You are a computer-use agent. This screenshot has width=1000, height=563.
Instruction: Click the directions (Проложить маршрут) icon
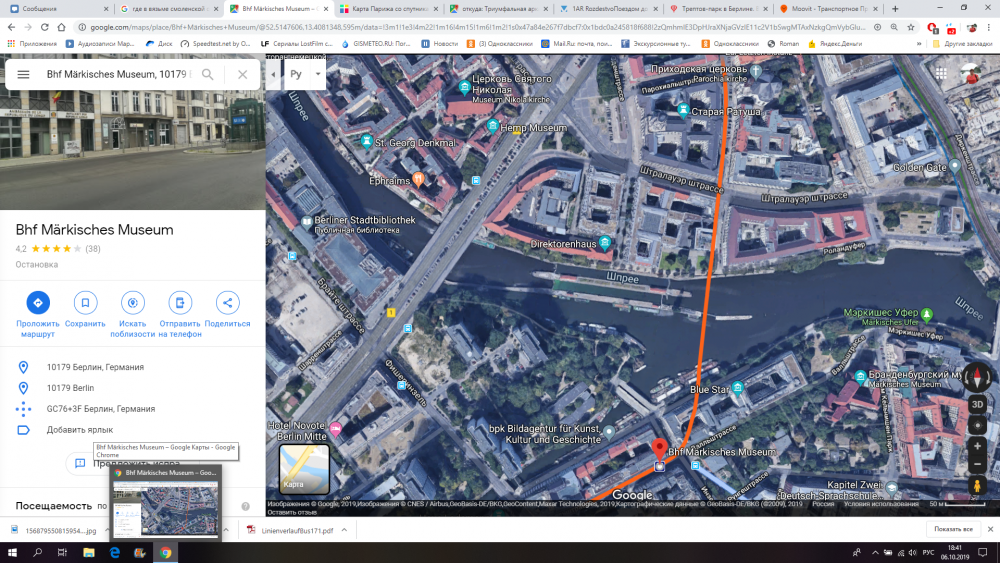tap(38, 303)
